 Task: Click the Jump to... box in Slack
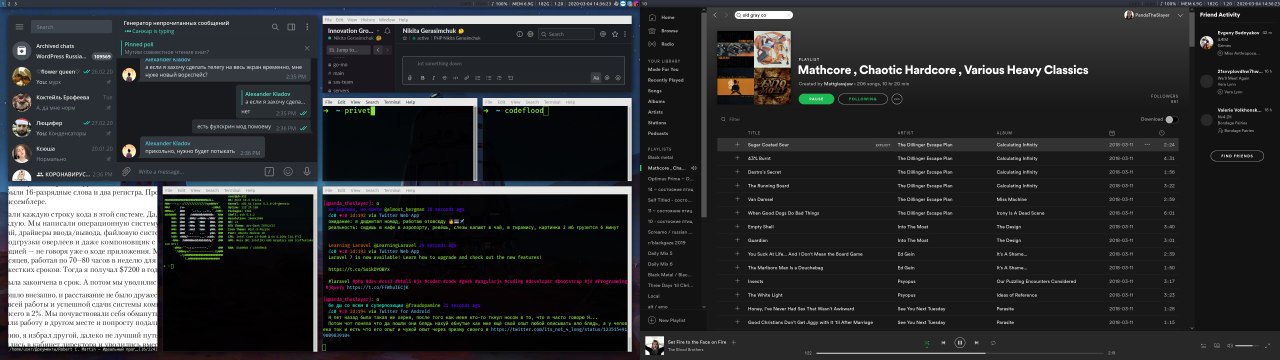(348, 50)
